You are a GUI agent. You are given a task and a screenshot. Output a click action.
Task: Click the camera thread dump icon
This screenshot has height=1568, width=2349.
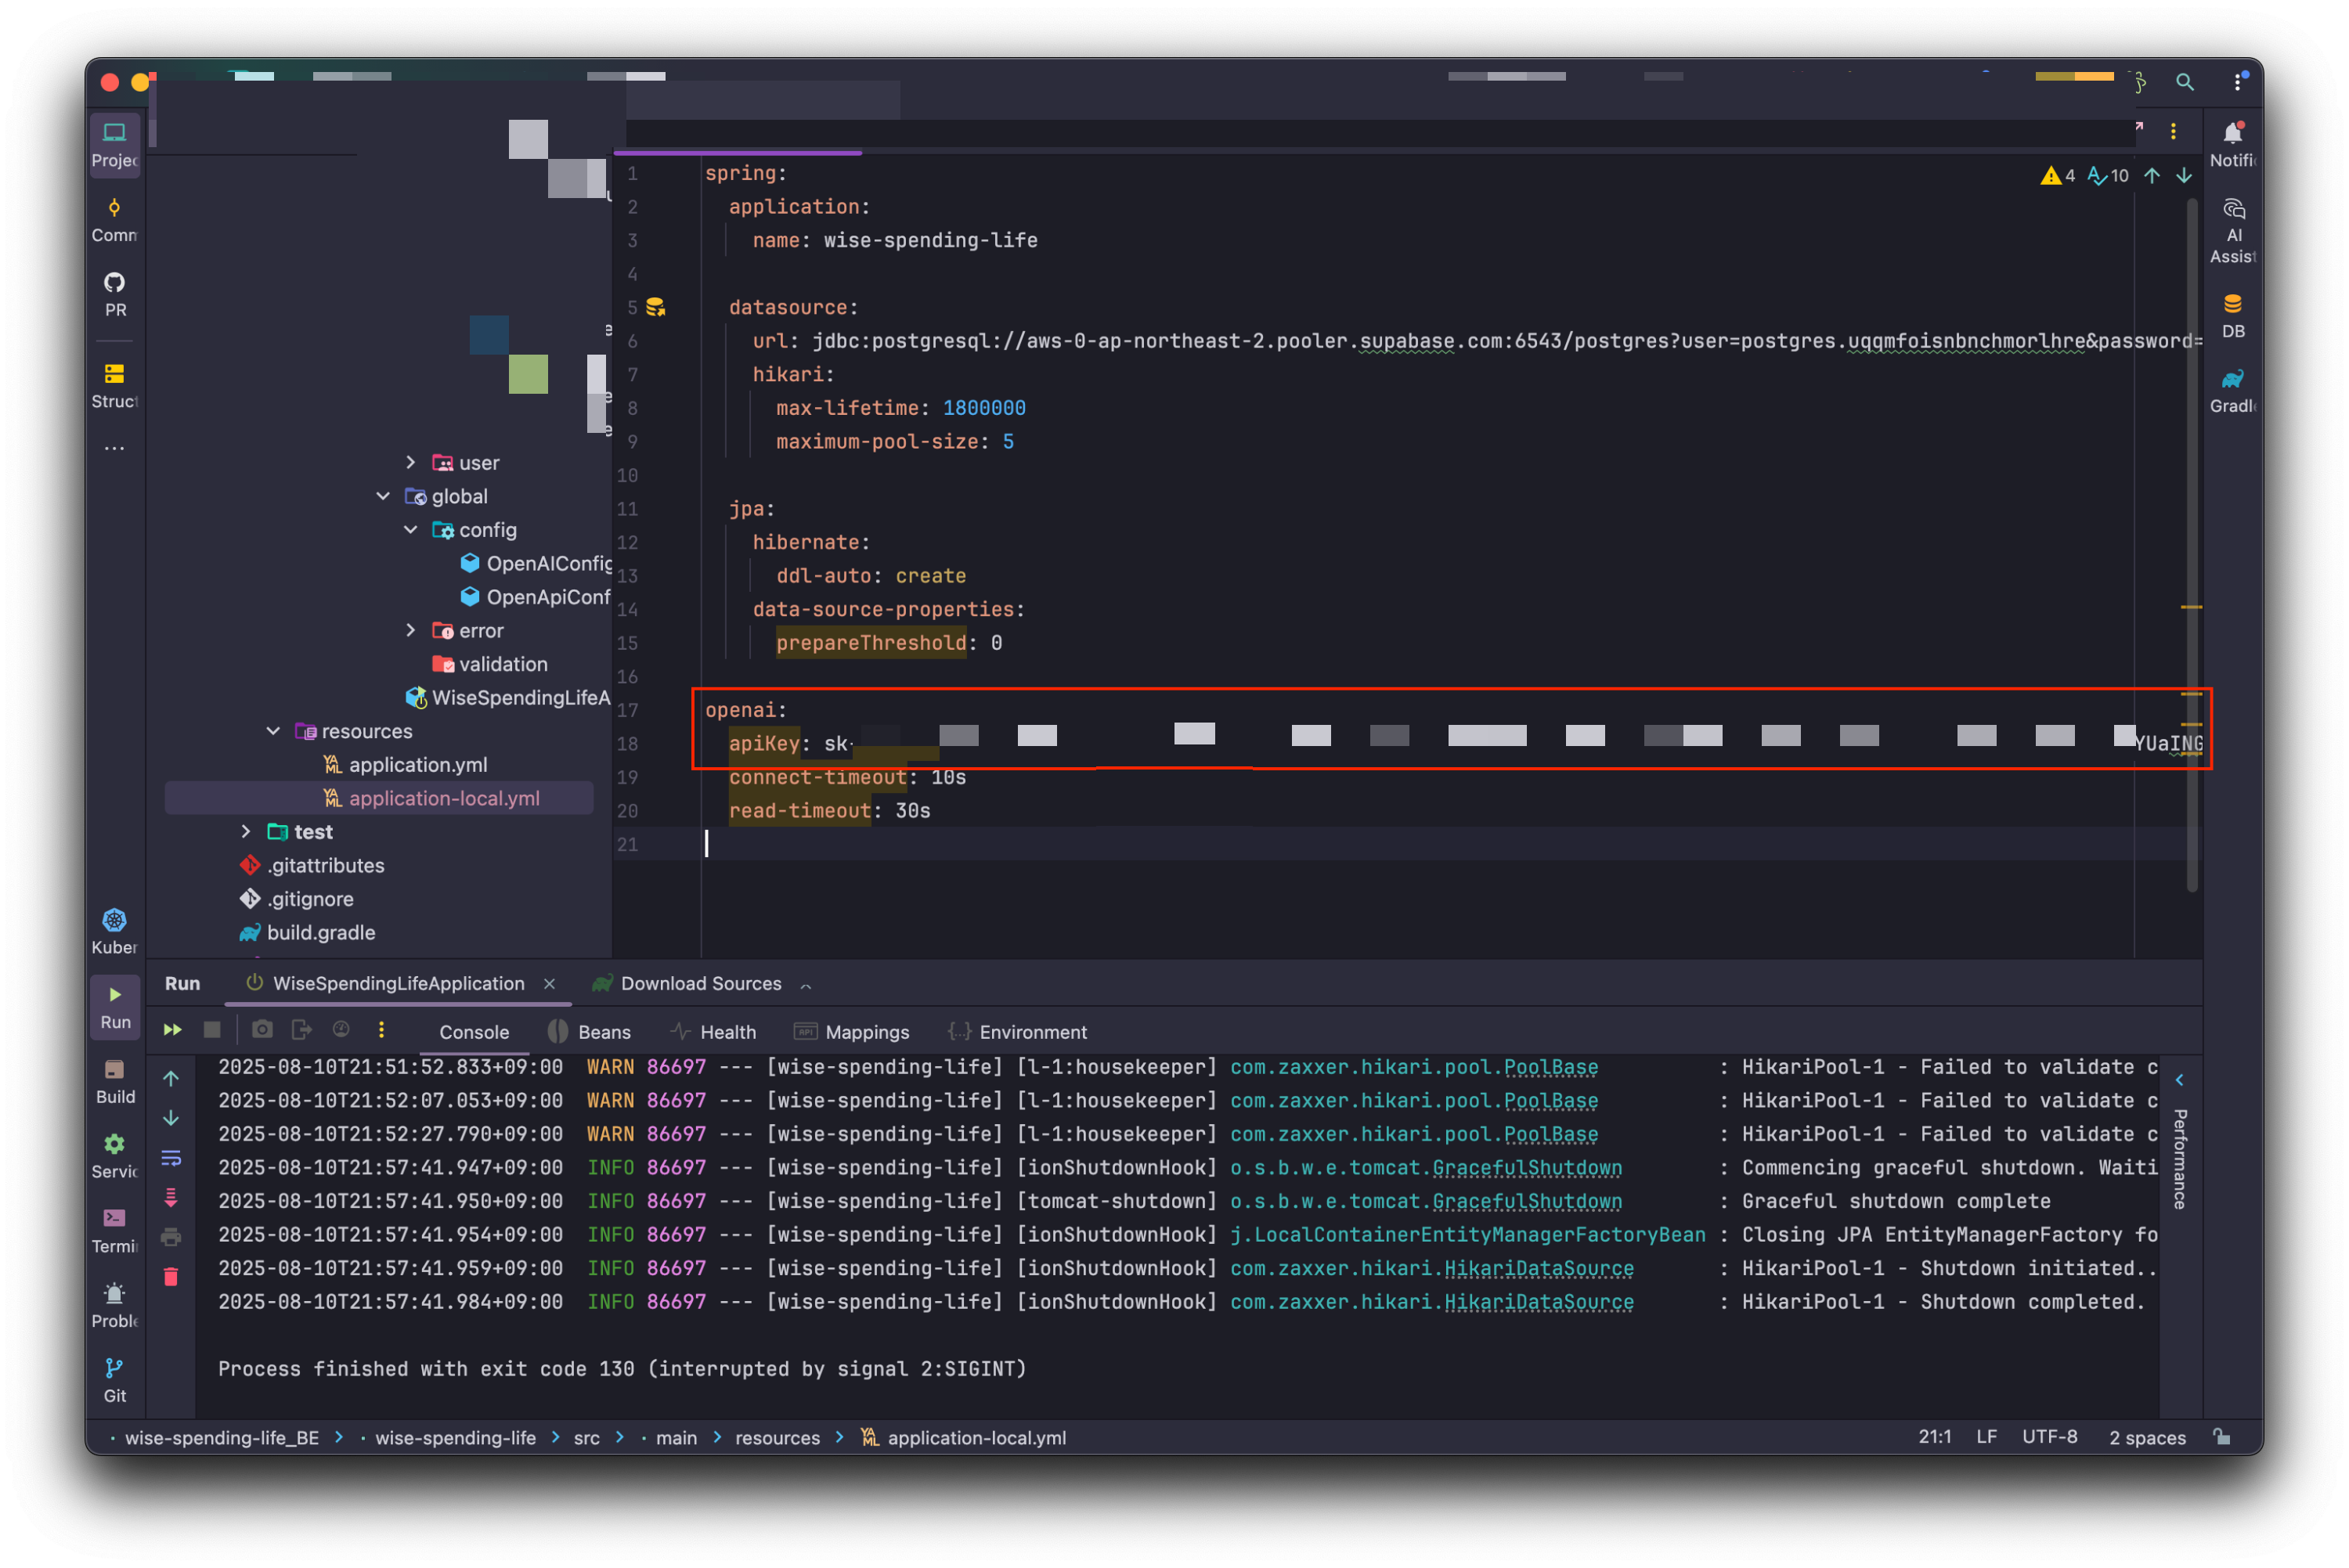[x=262, y=1030]
